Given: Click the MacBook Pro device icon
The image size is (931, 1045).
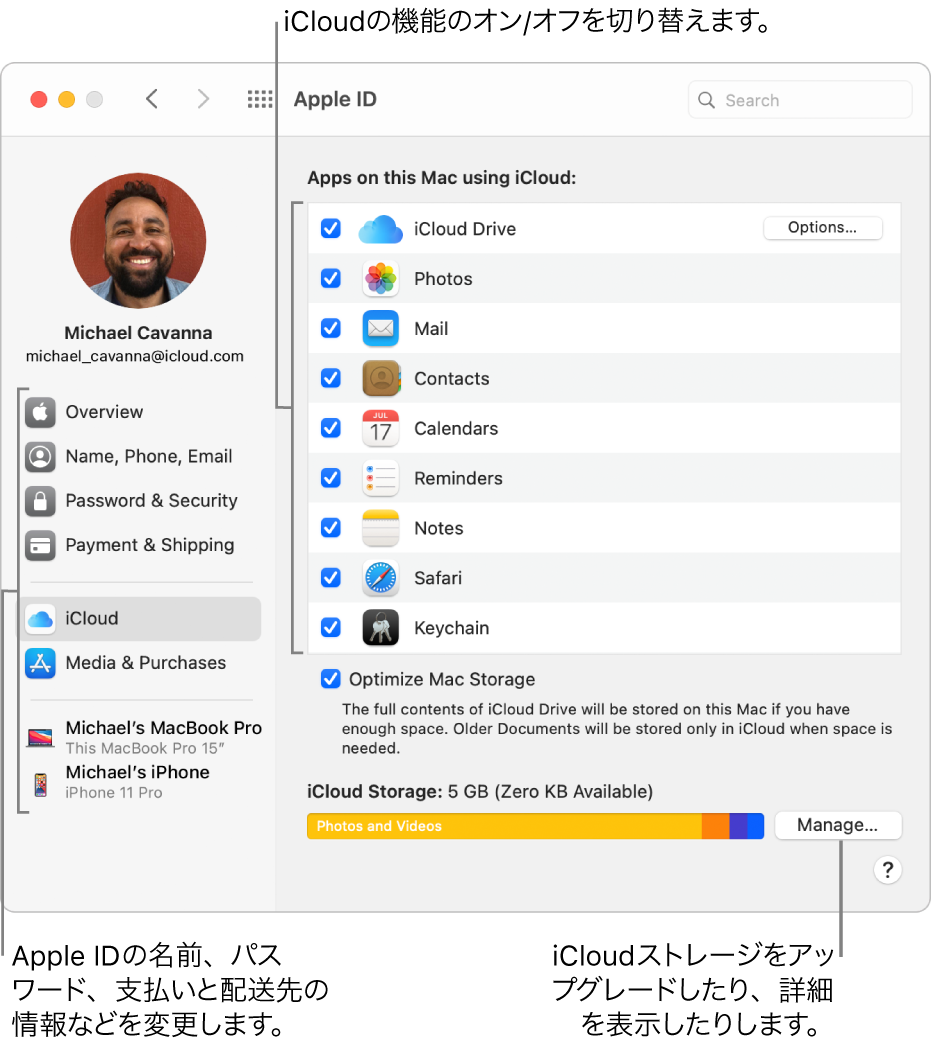Looking at the screenshot, I should pos(41,737).
